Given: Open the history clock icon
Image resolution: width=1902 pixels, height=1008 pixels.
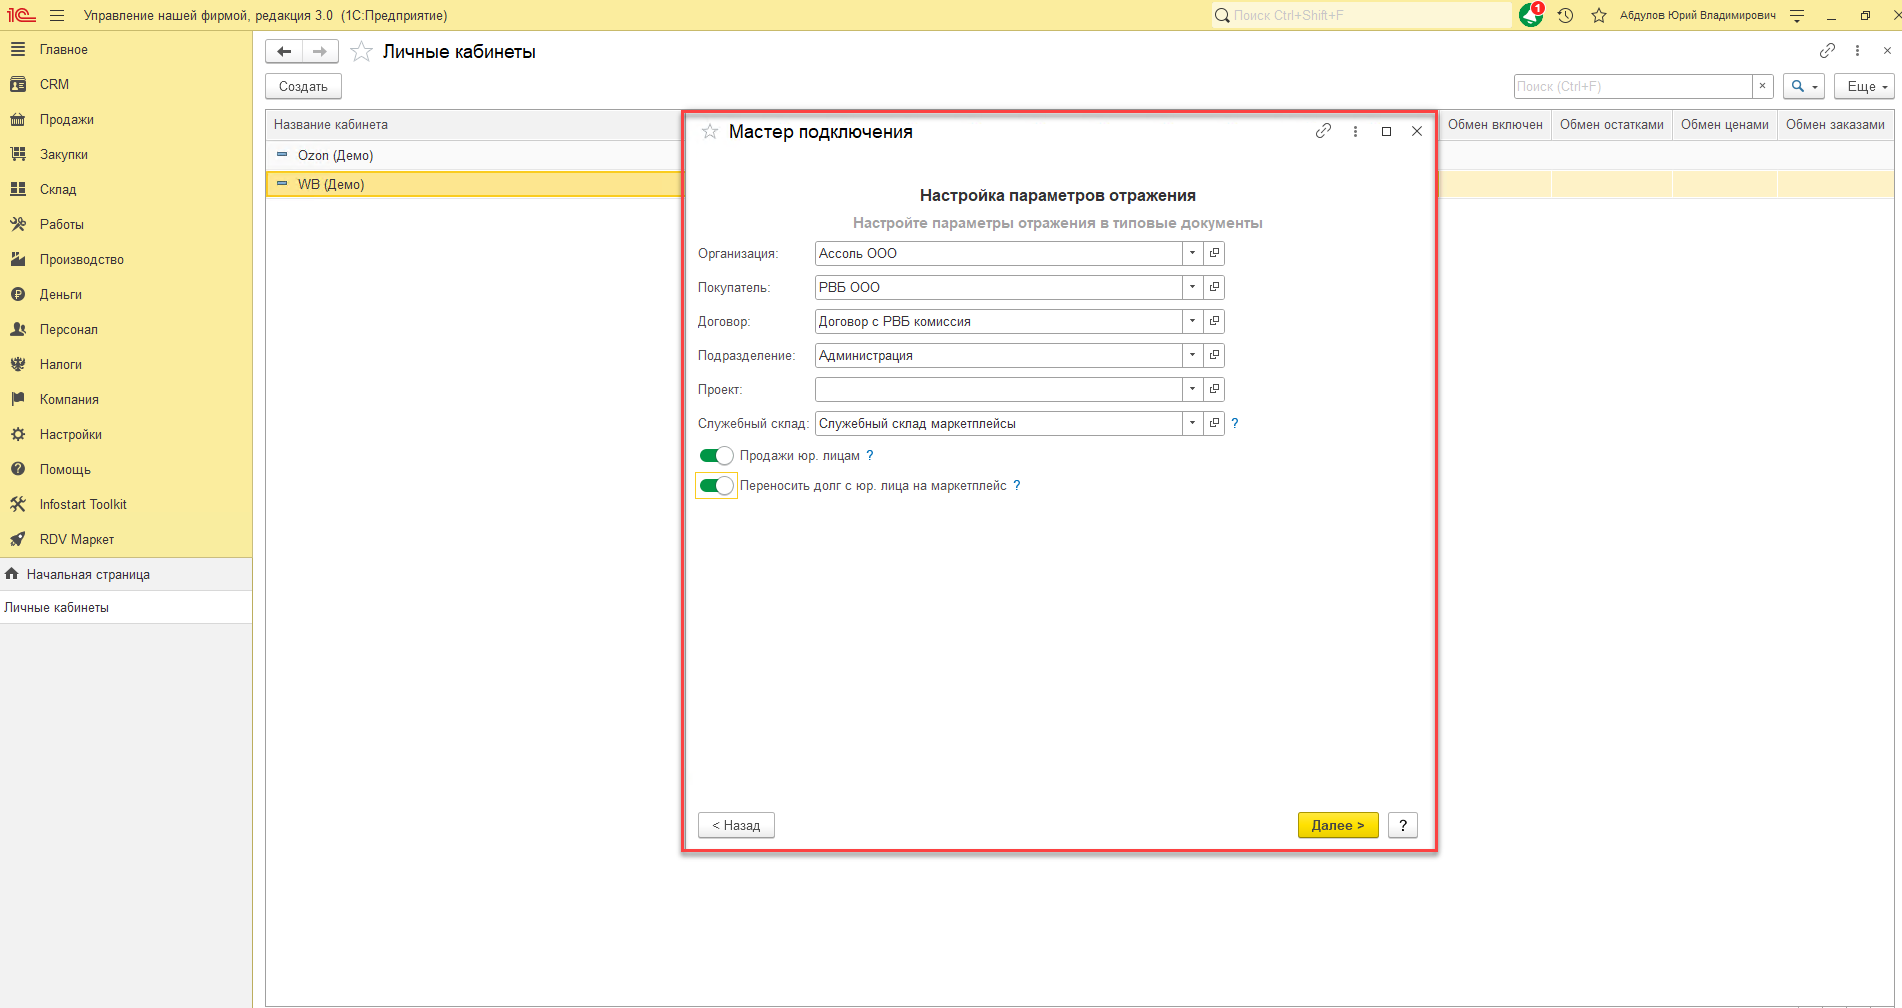Looking at the screenshot, I should coord(1565,15).
